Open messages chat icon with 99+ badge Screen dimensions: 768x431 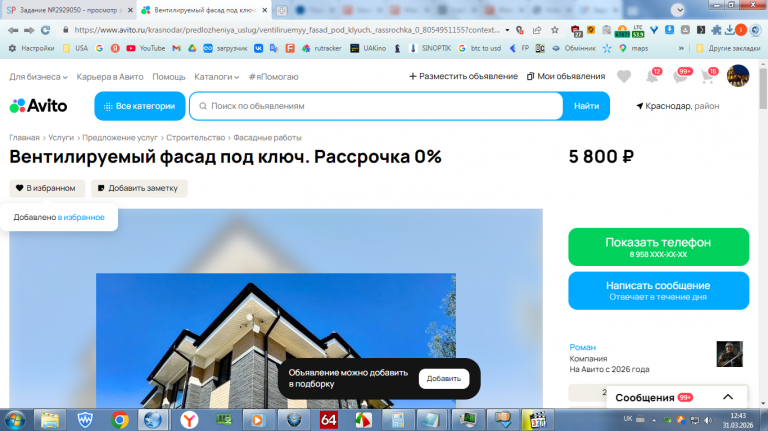click(x=682, y=76)
